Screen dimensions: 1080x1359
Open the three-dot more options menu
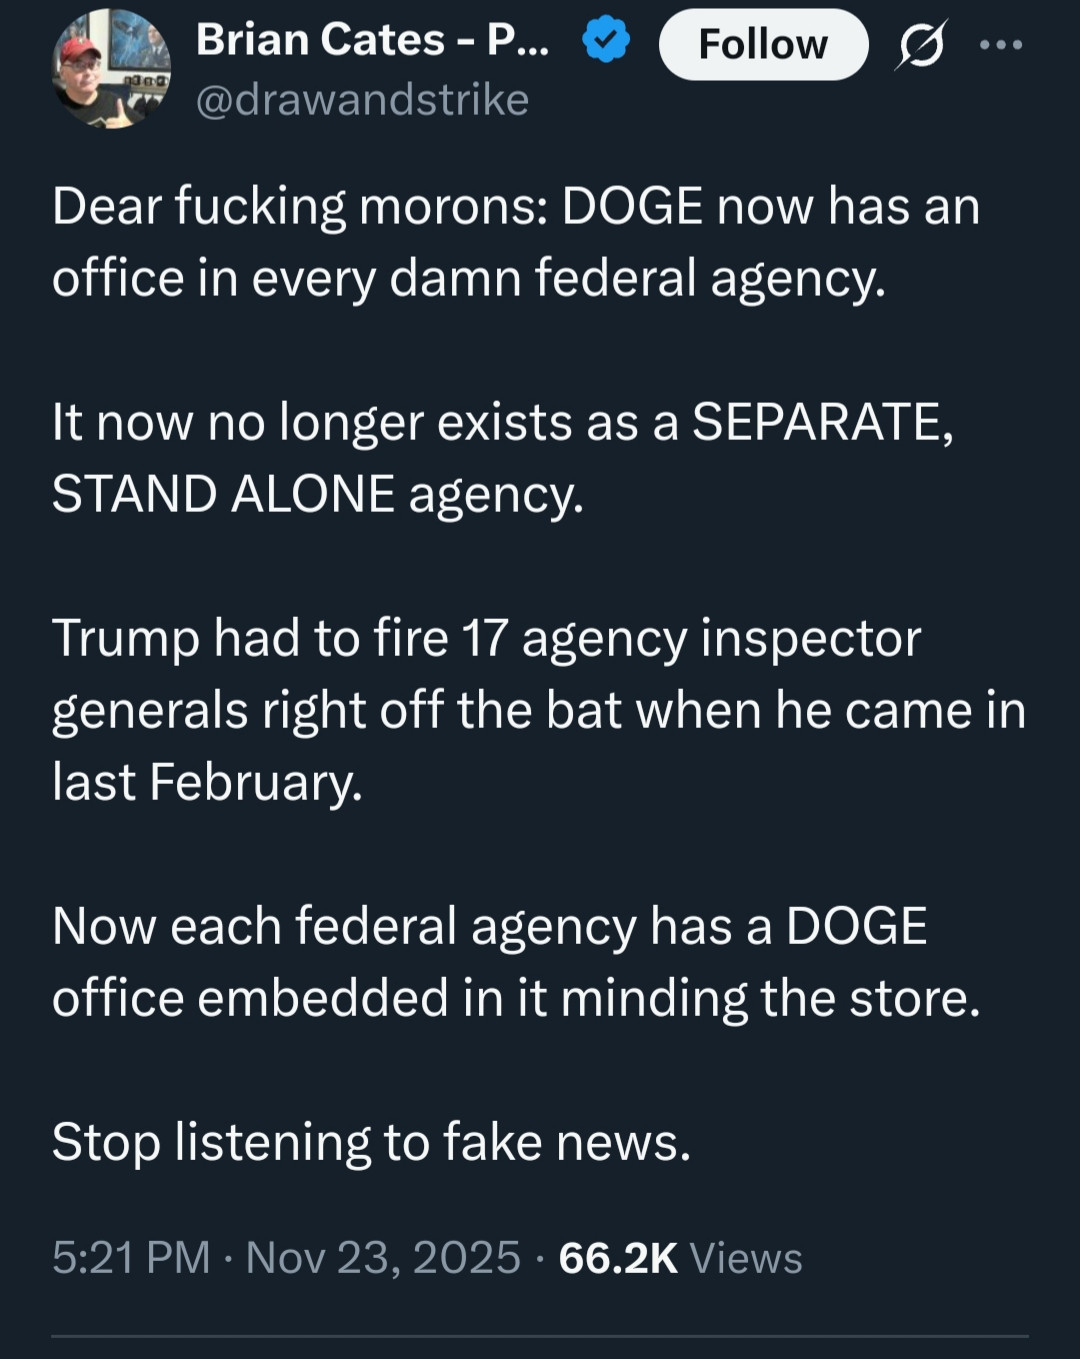tap(1001, 45)
